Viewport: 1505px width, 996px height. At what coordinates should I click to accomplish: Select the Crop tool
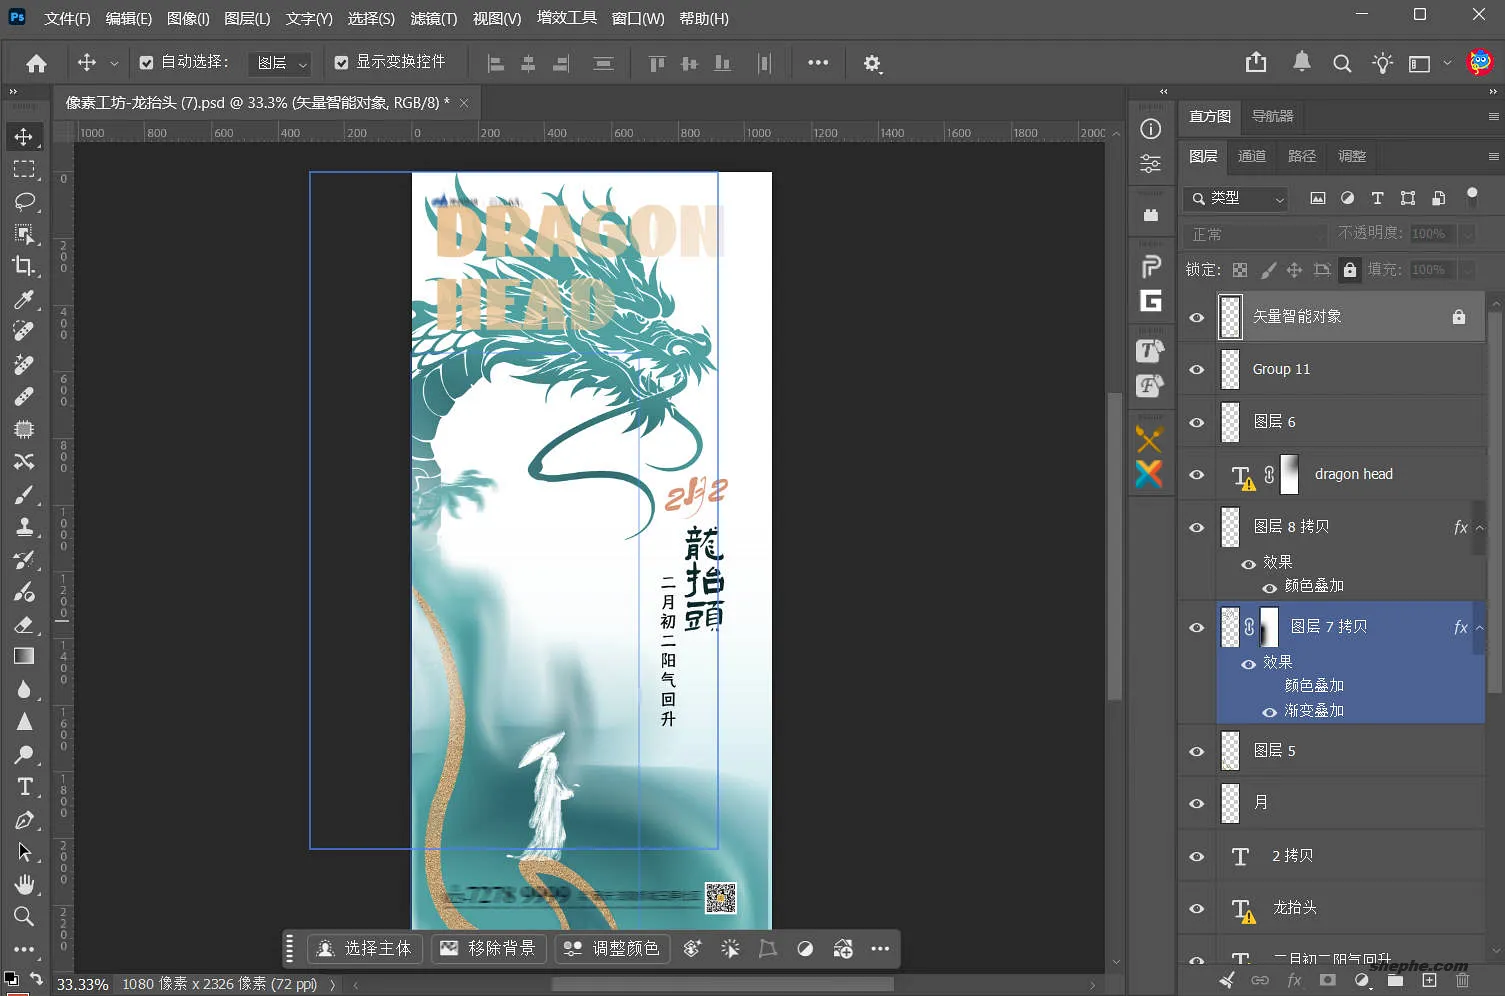(x=24, y=266)
